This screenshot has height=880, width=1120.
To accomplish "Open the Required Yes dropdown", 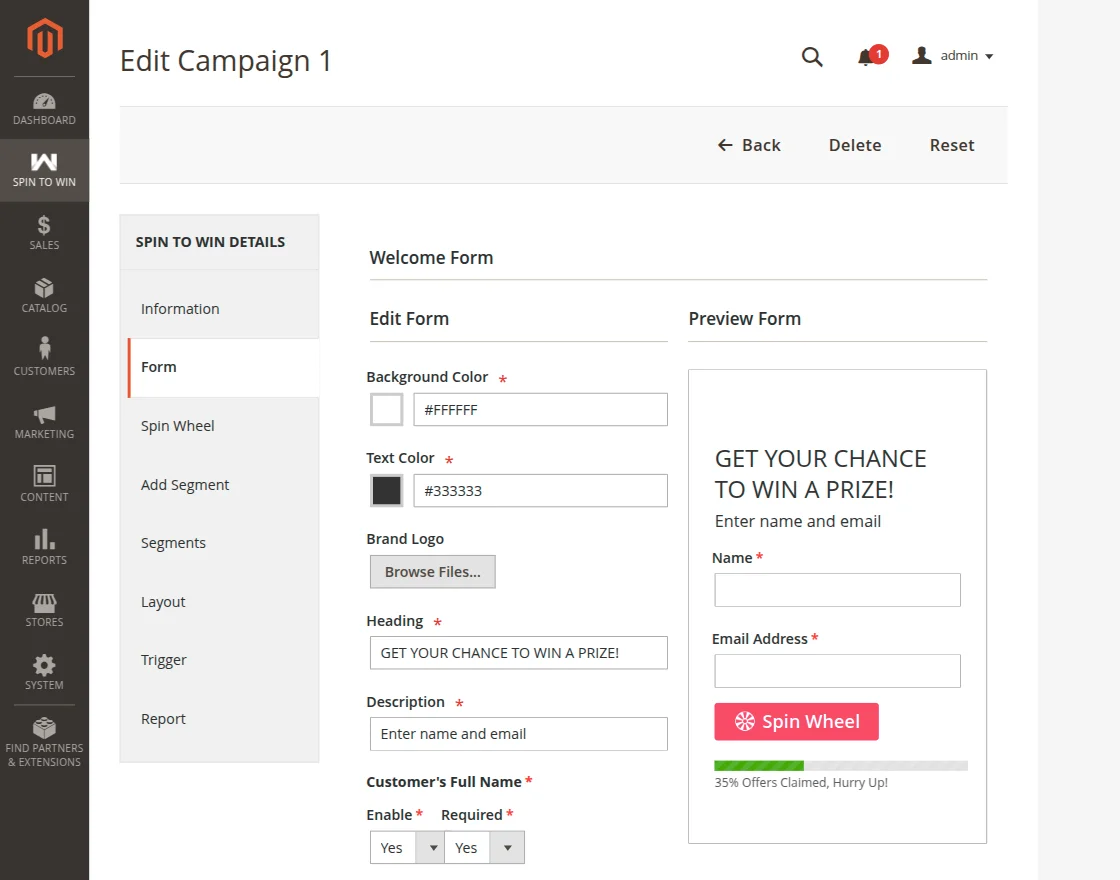I will pos(483,847).
